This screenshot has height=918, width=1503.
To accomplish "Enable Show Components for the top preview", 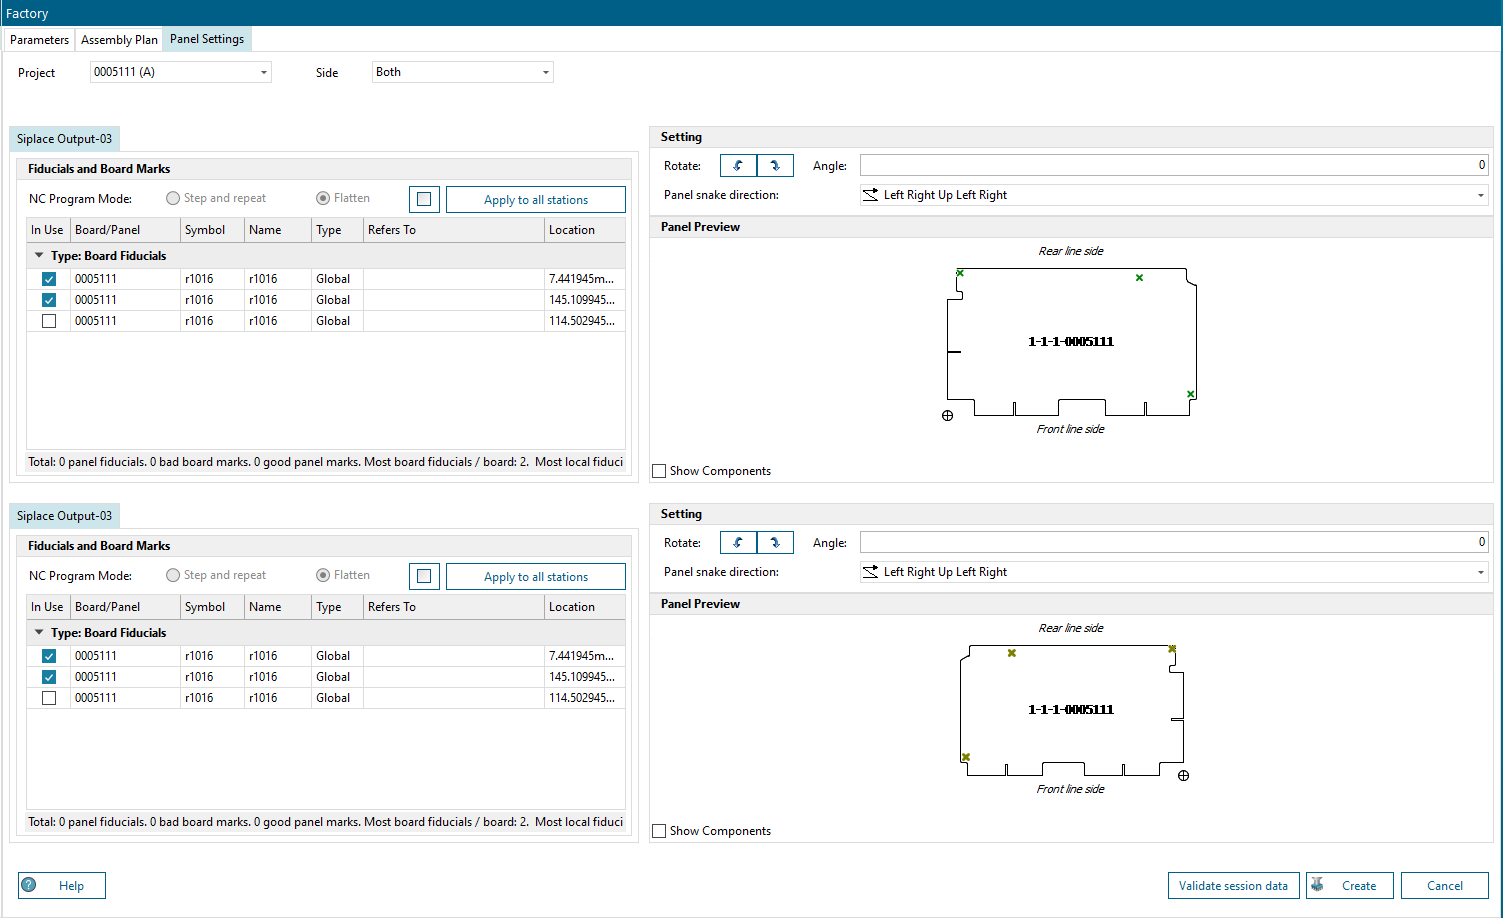I will click(x=659, y=470).
